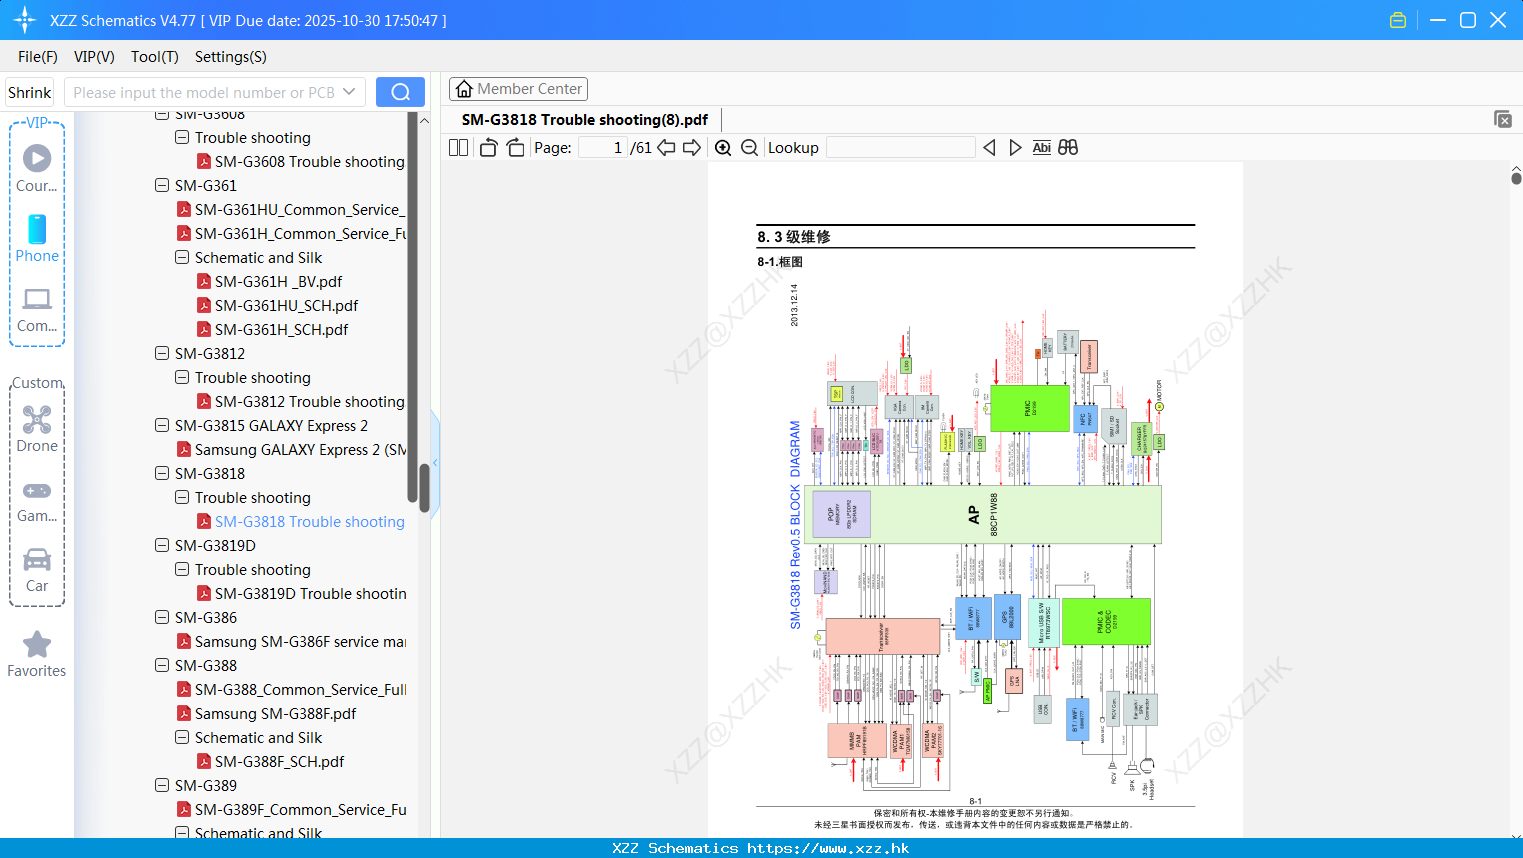The image size is (1523, 858).
Task: Select the SM-G3818 Trouble shooting(8).pdf tab
Action: [585, 119]
